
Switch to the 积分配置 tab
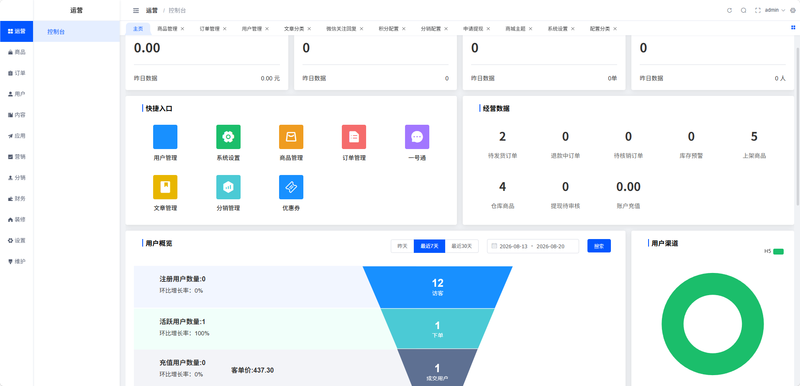(x=389, y=29)
